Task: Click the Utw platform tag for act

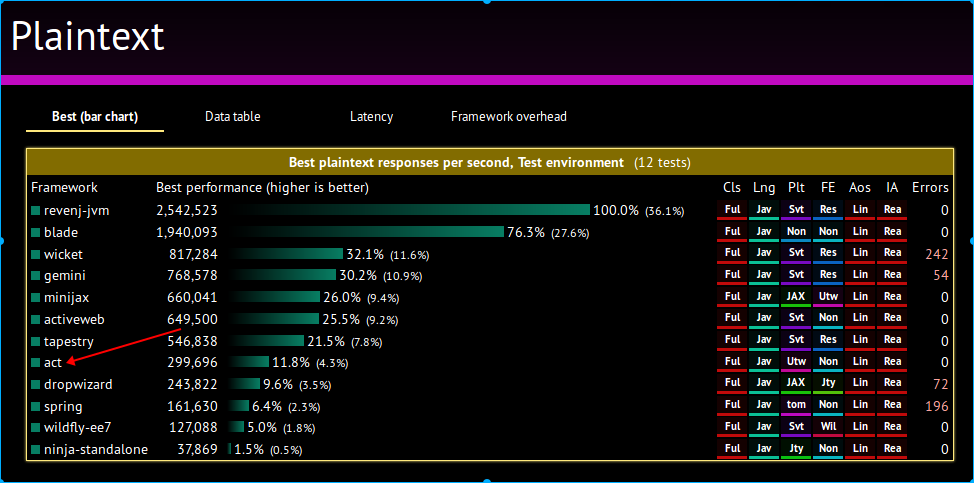Action: point(796,361)
